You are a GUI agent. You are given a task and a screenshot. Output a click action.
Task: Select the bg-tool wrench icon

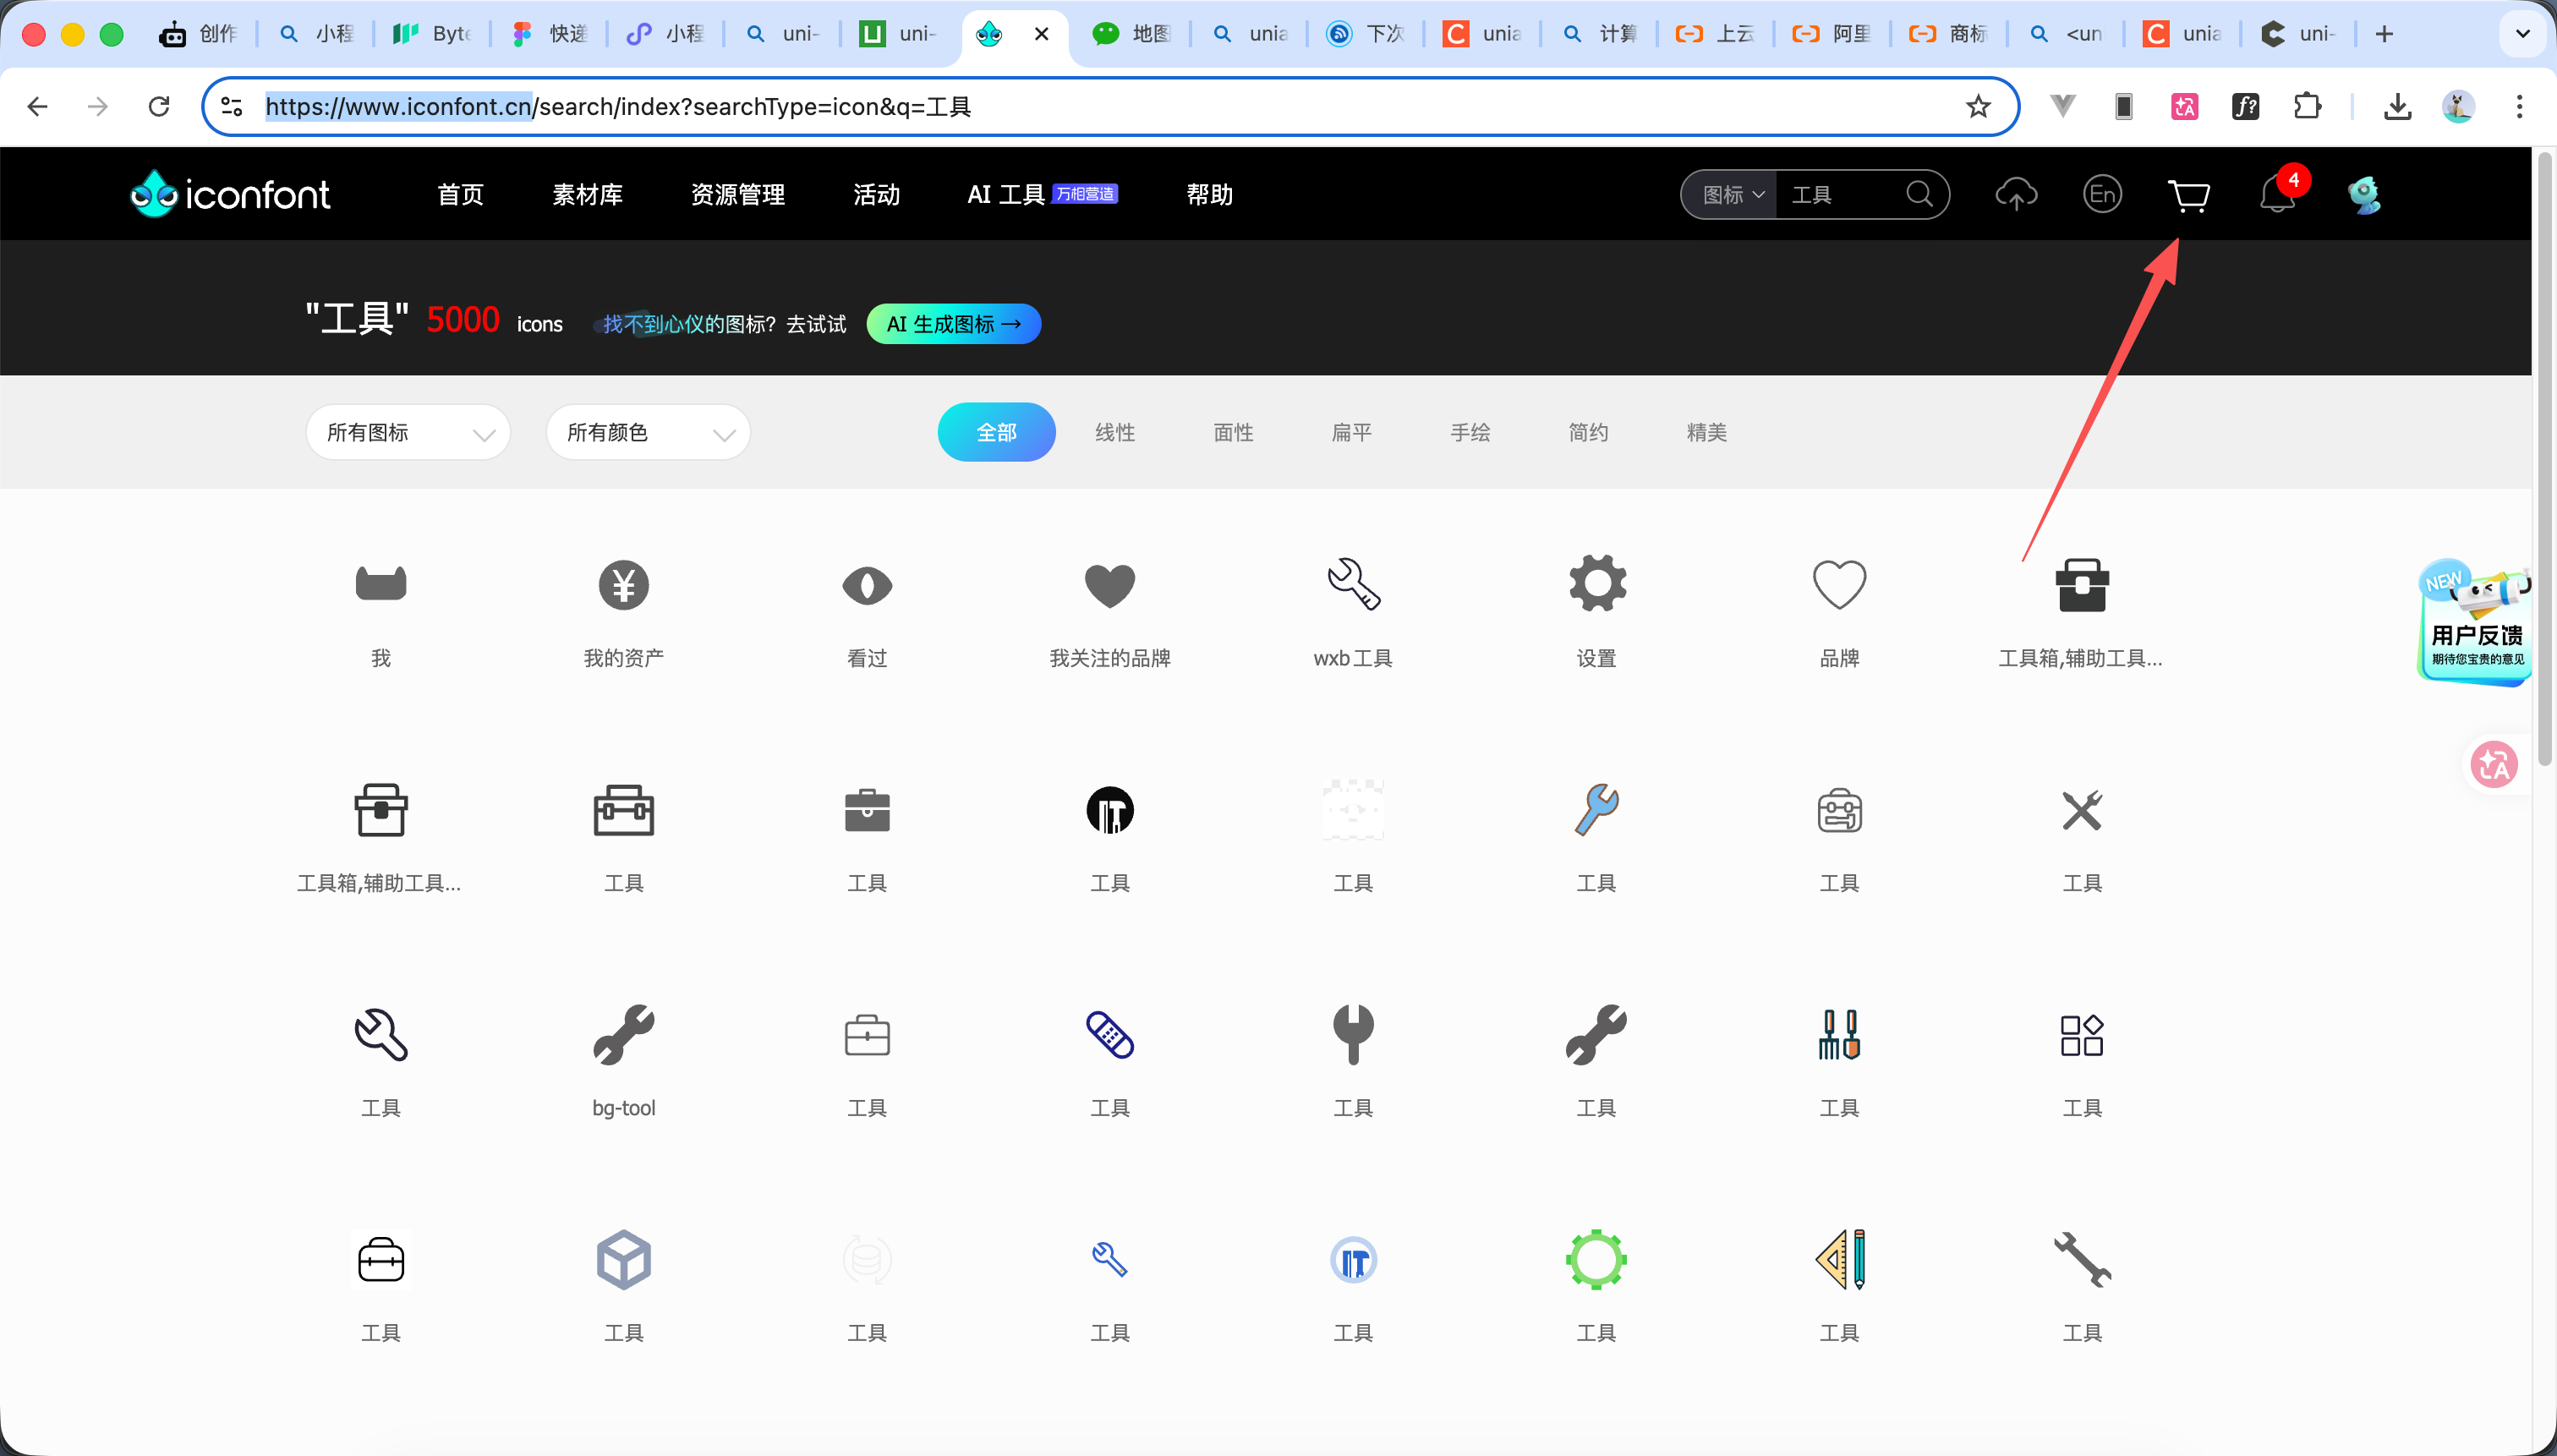coord(624,1035)
